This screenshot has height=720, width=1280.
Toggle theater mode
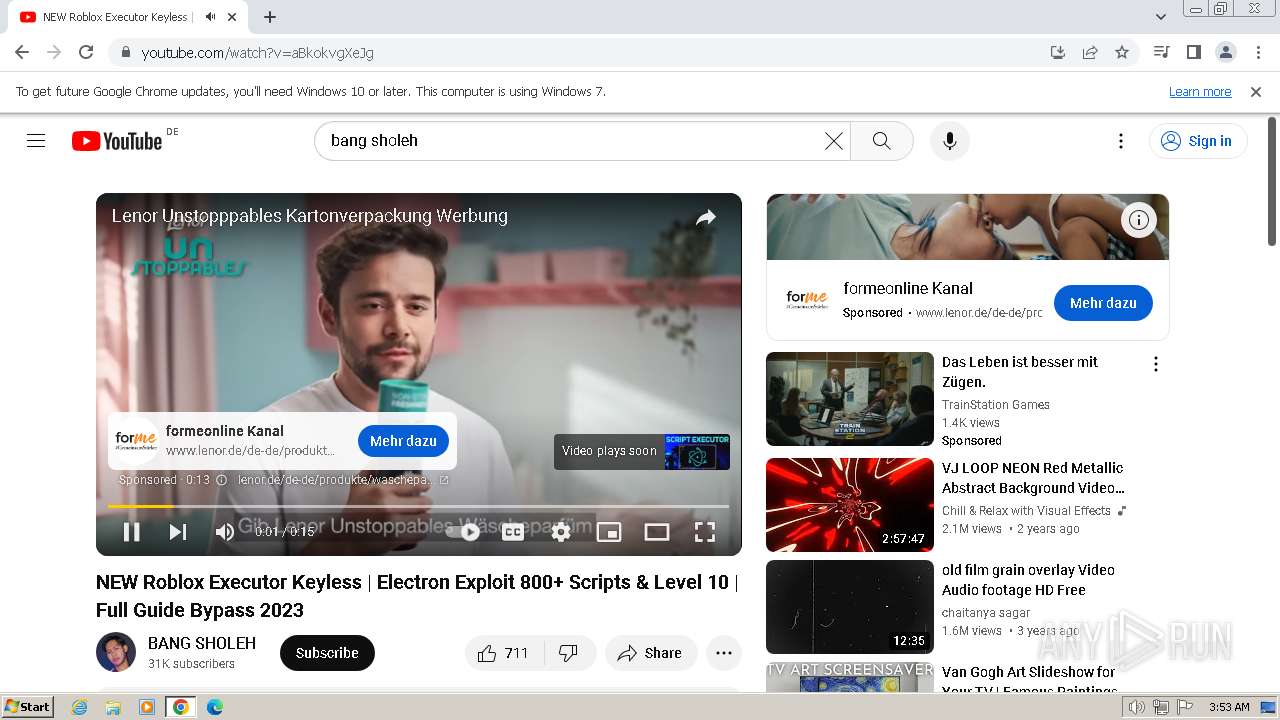tap(657, 532)
